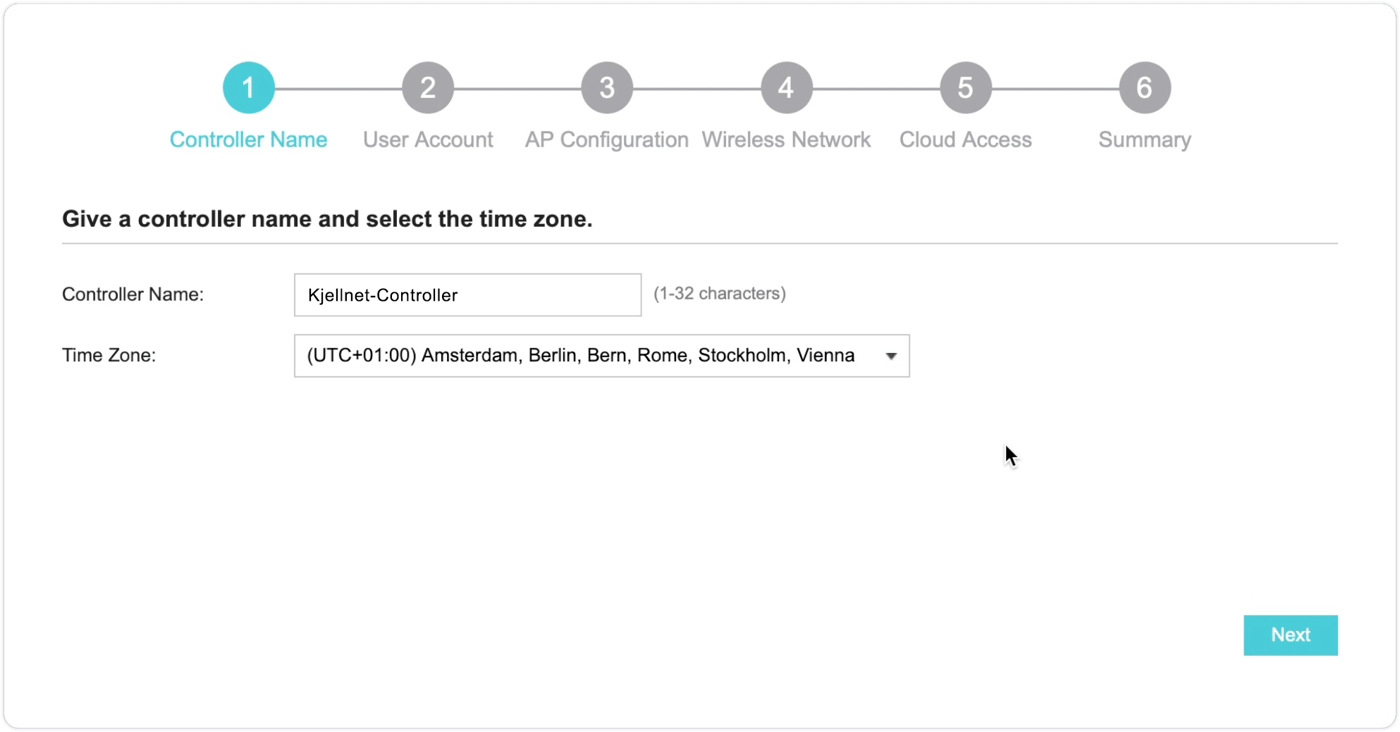Jump to the AP Configuration step label

(x=607, y=140)
